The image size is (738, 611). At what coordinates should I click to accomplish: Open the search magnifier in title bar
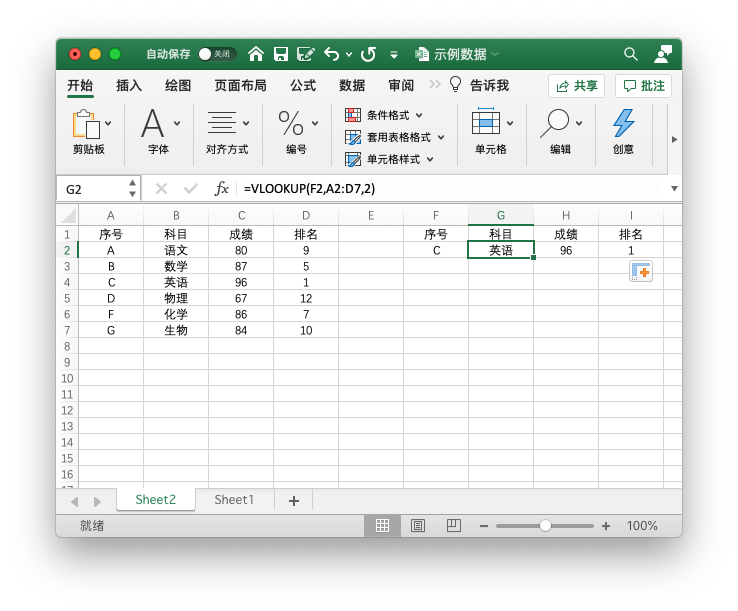click(631, 54)
